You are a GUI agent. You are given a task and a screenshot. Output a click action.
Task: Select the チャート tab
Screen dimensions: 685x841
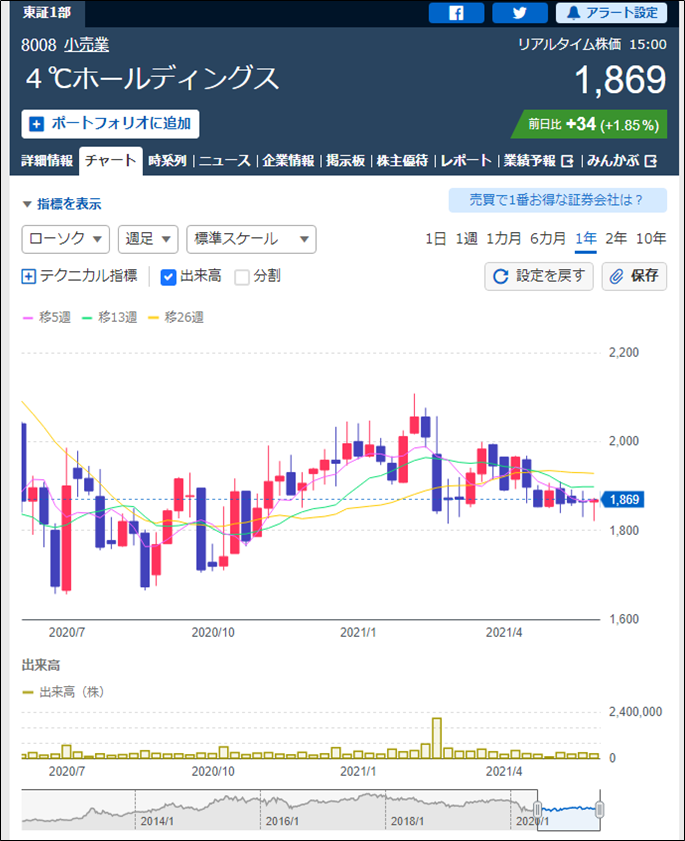tap(111, 161)
